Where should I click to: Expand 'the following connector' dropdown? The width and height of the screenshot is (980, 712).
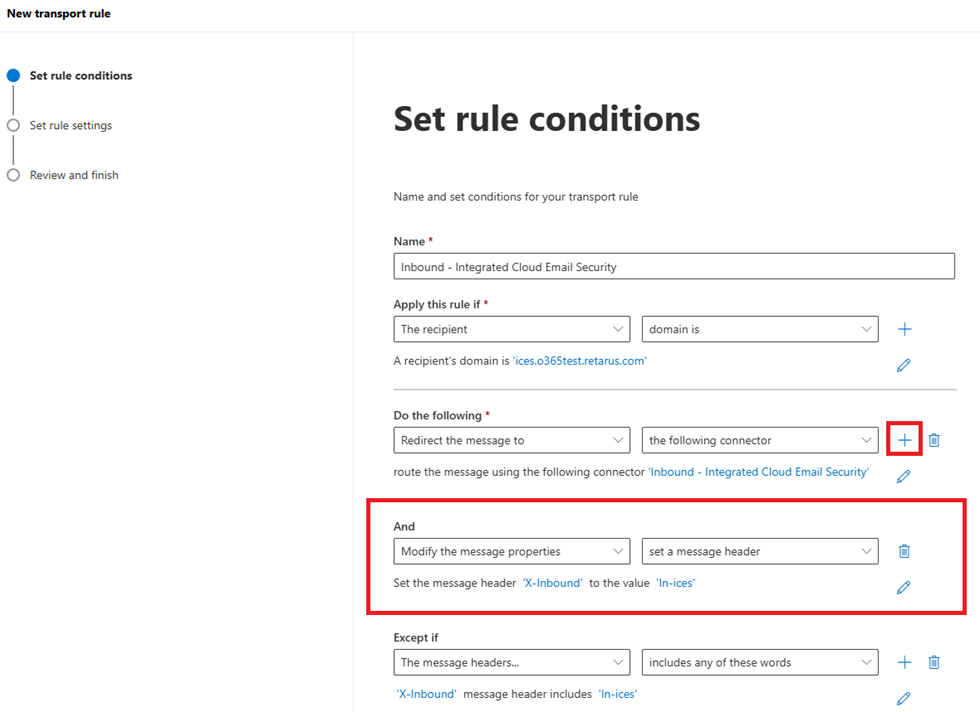coord(759,440)
